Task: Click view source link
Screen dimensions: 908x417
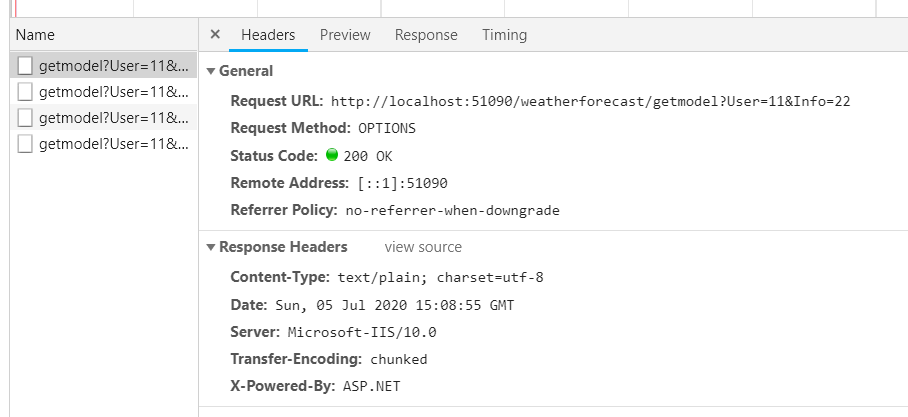Action: click(x=423, y=247)
